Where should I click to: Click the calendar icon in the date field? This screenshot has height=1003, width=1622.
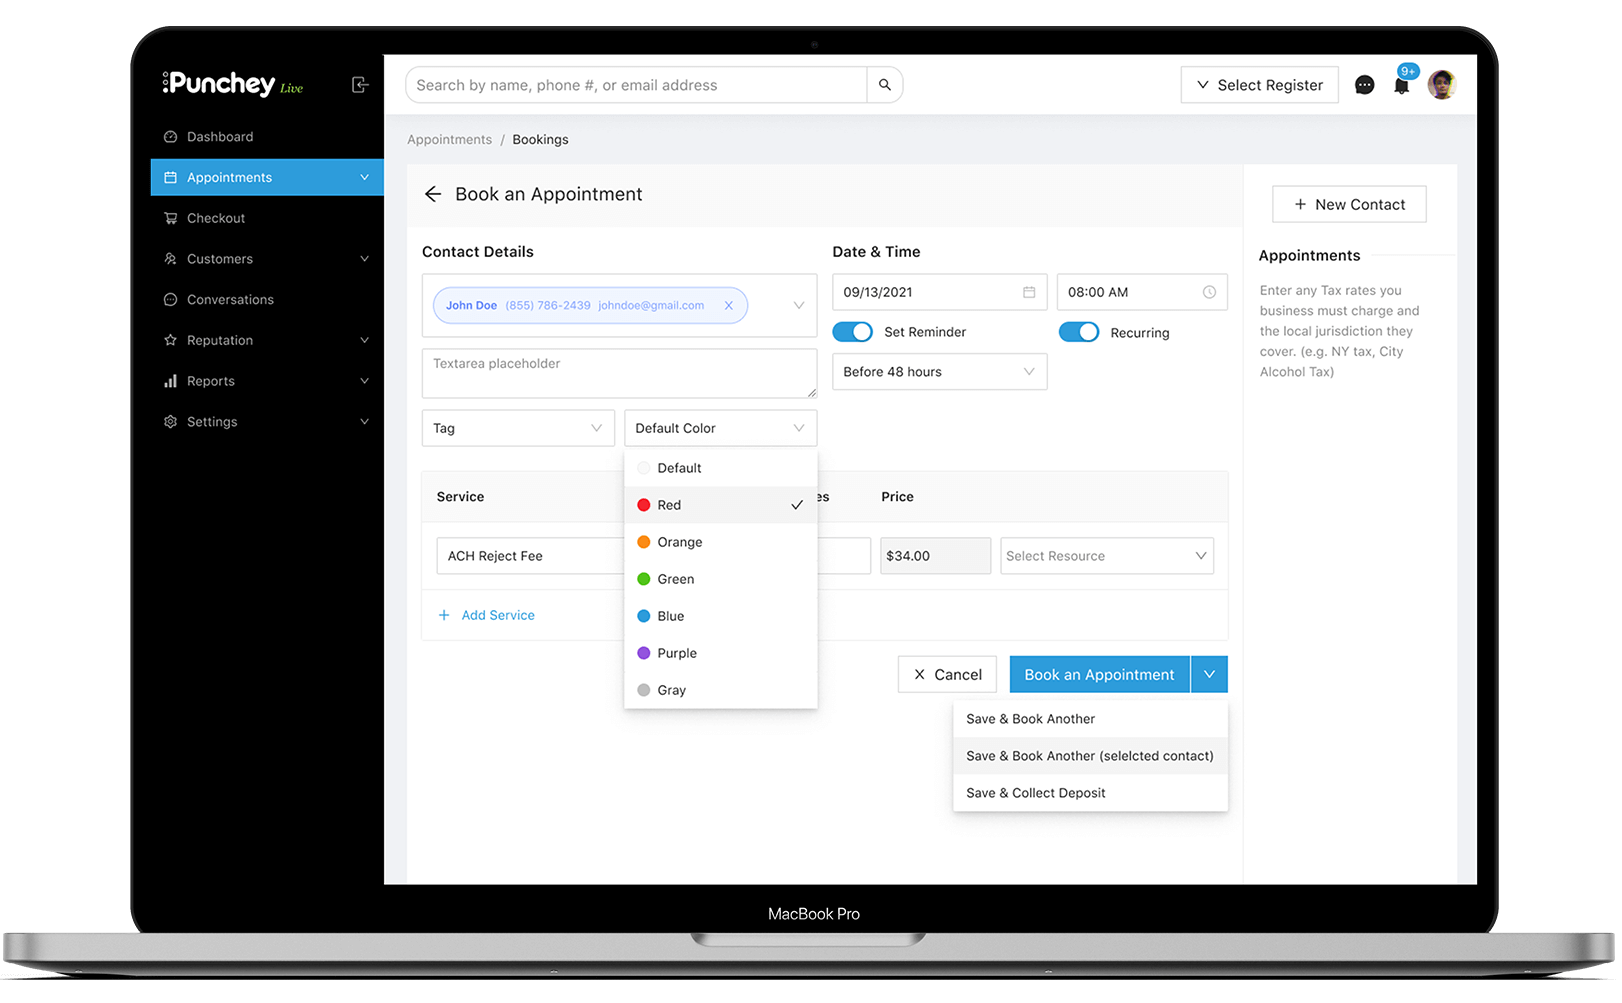coord(1029,292)
